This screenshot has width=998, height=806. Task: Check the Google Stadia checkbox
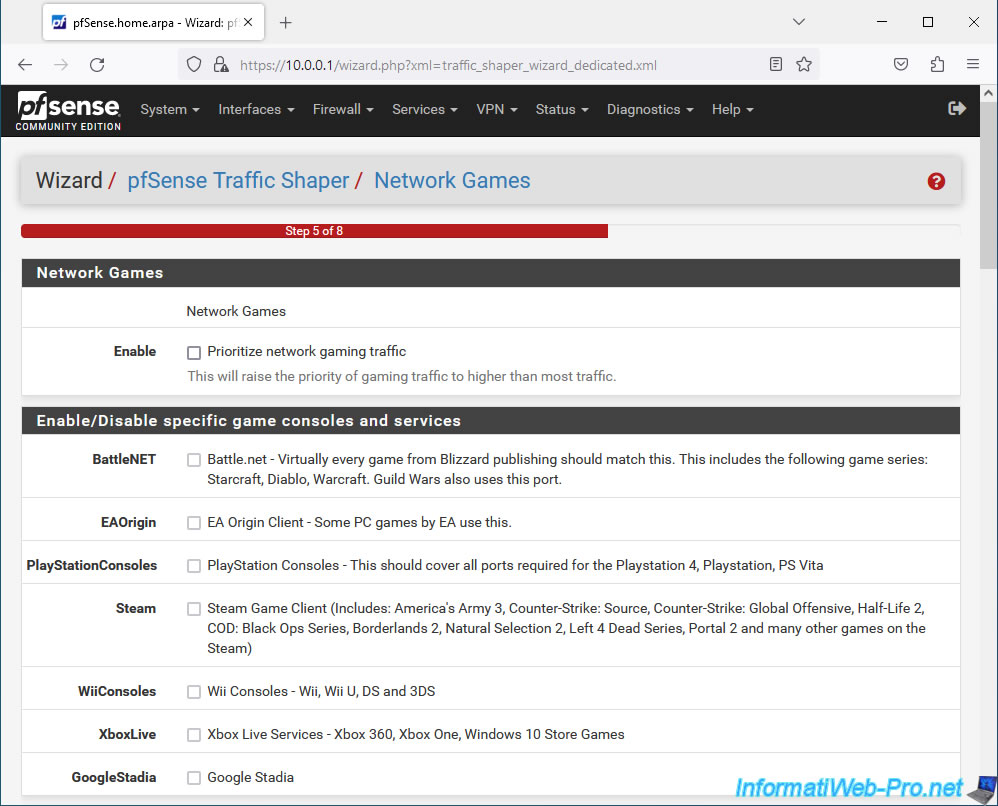click(x=194, y=778)
